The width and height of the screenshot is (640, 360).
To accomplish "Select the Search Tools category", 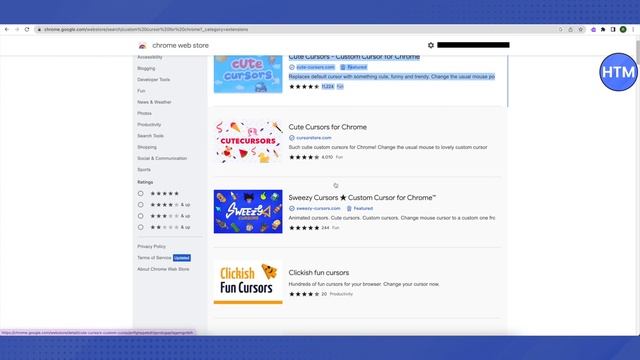I will 151,136.
